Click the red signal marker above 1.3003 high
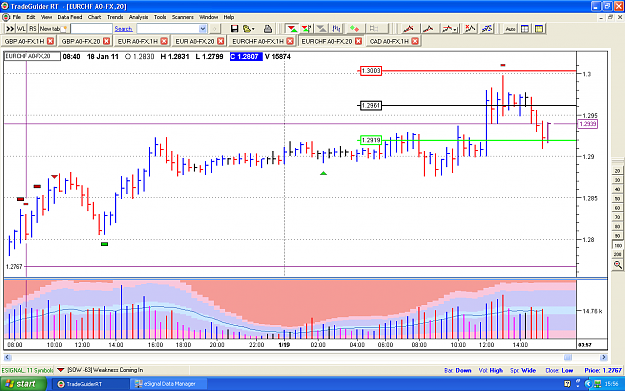 coord(503,65)
